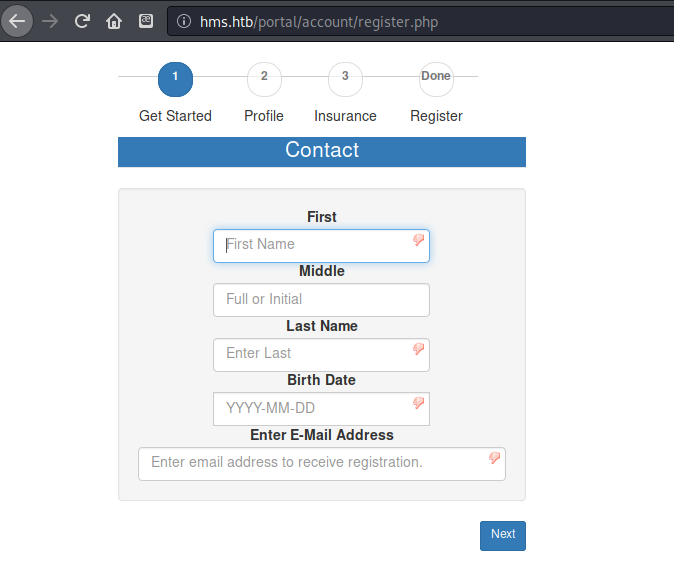Select the Done Register step

pyautogui.click(x=436, y=78)
